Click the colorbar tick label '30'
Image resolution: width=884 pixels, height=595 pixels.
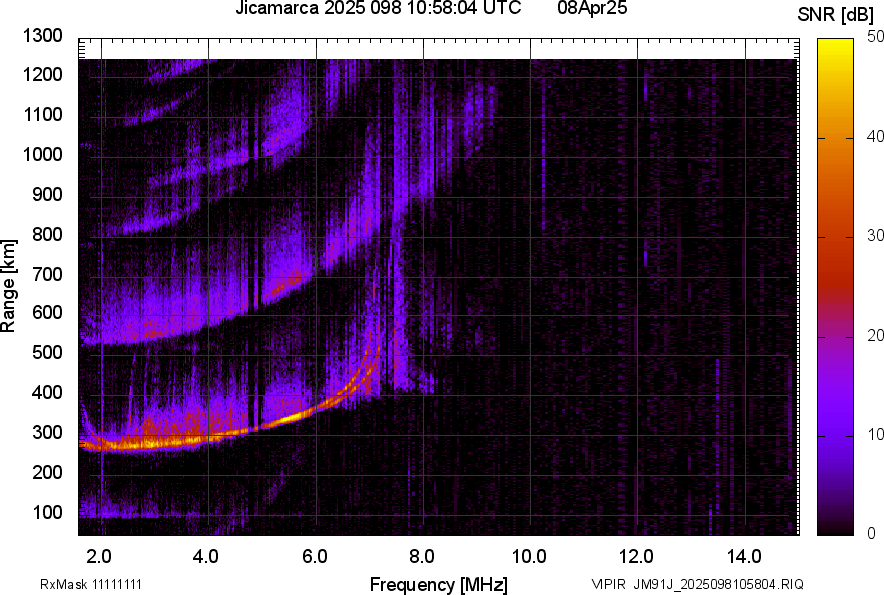click(876, 236)
